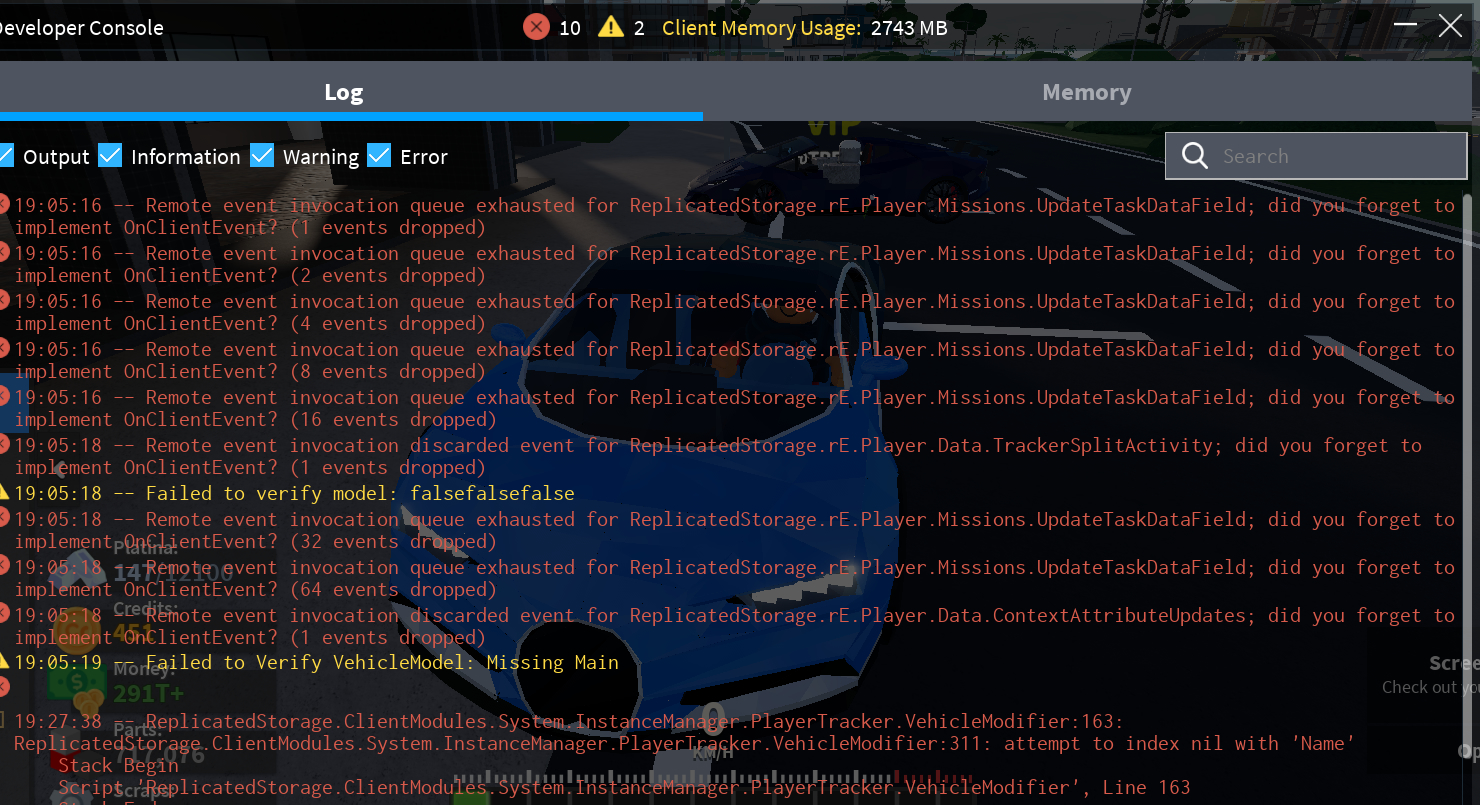Click the 19:27:38 VehicleModifier:163 error line
1480x805 pixels.
click(x=569, y=721)
